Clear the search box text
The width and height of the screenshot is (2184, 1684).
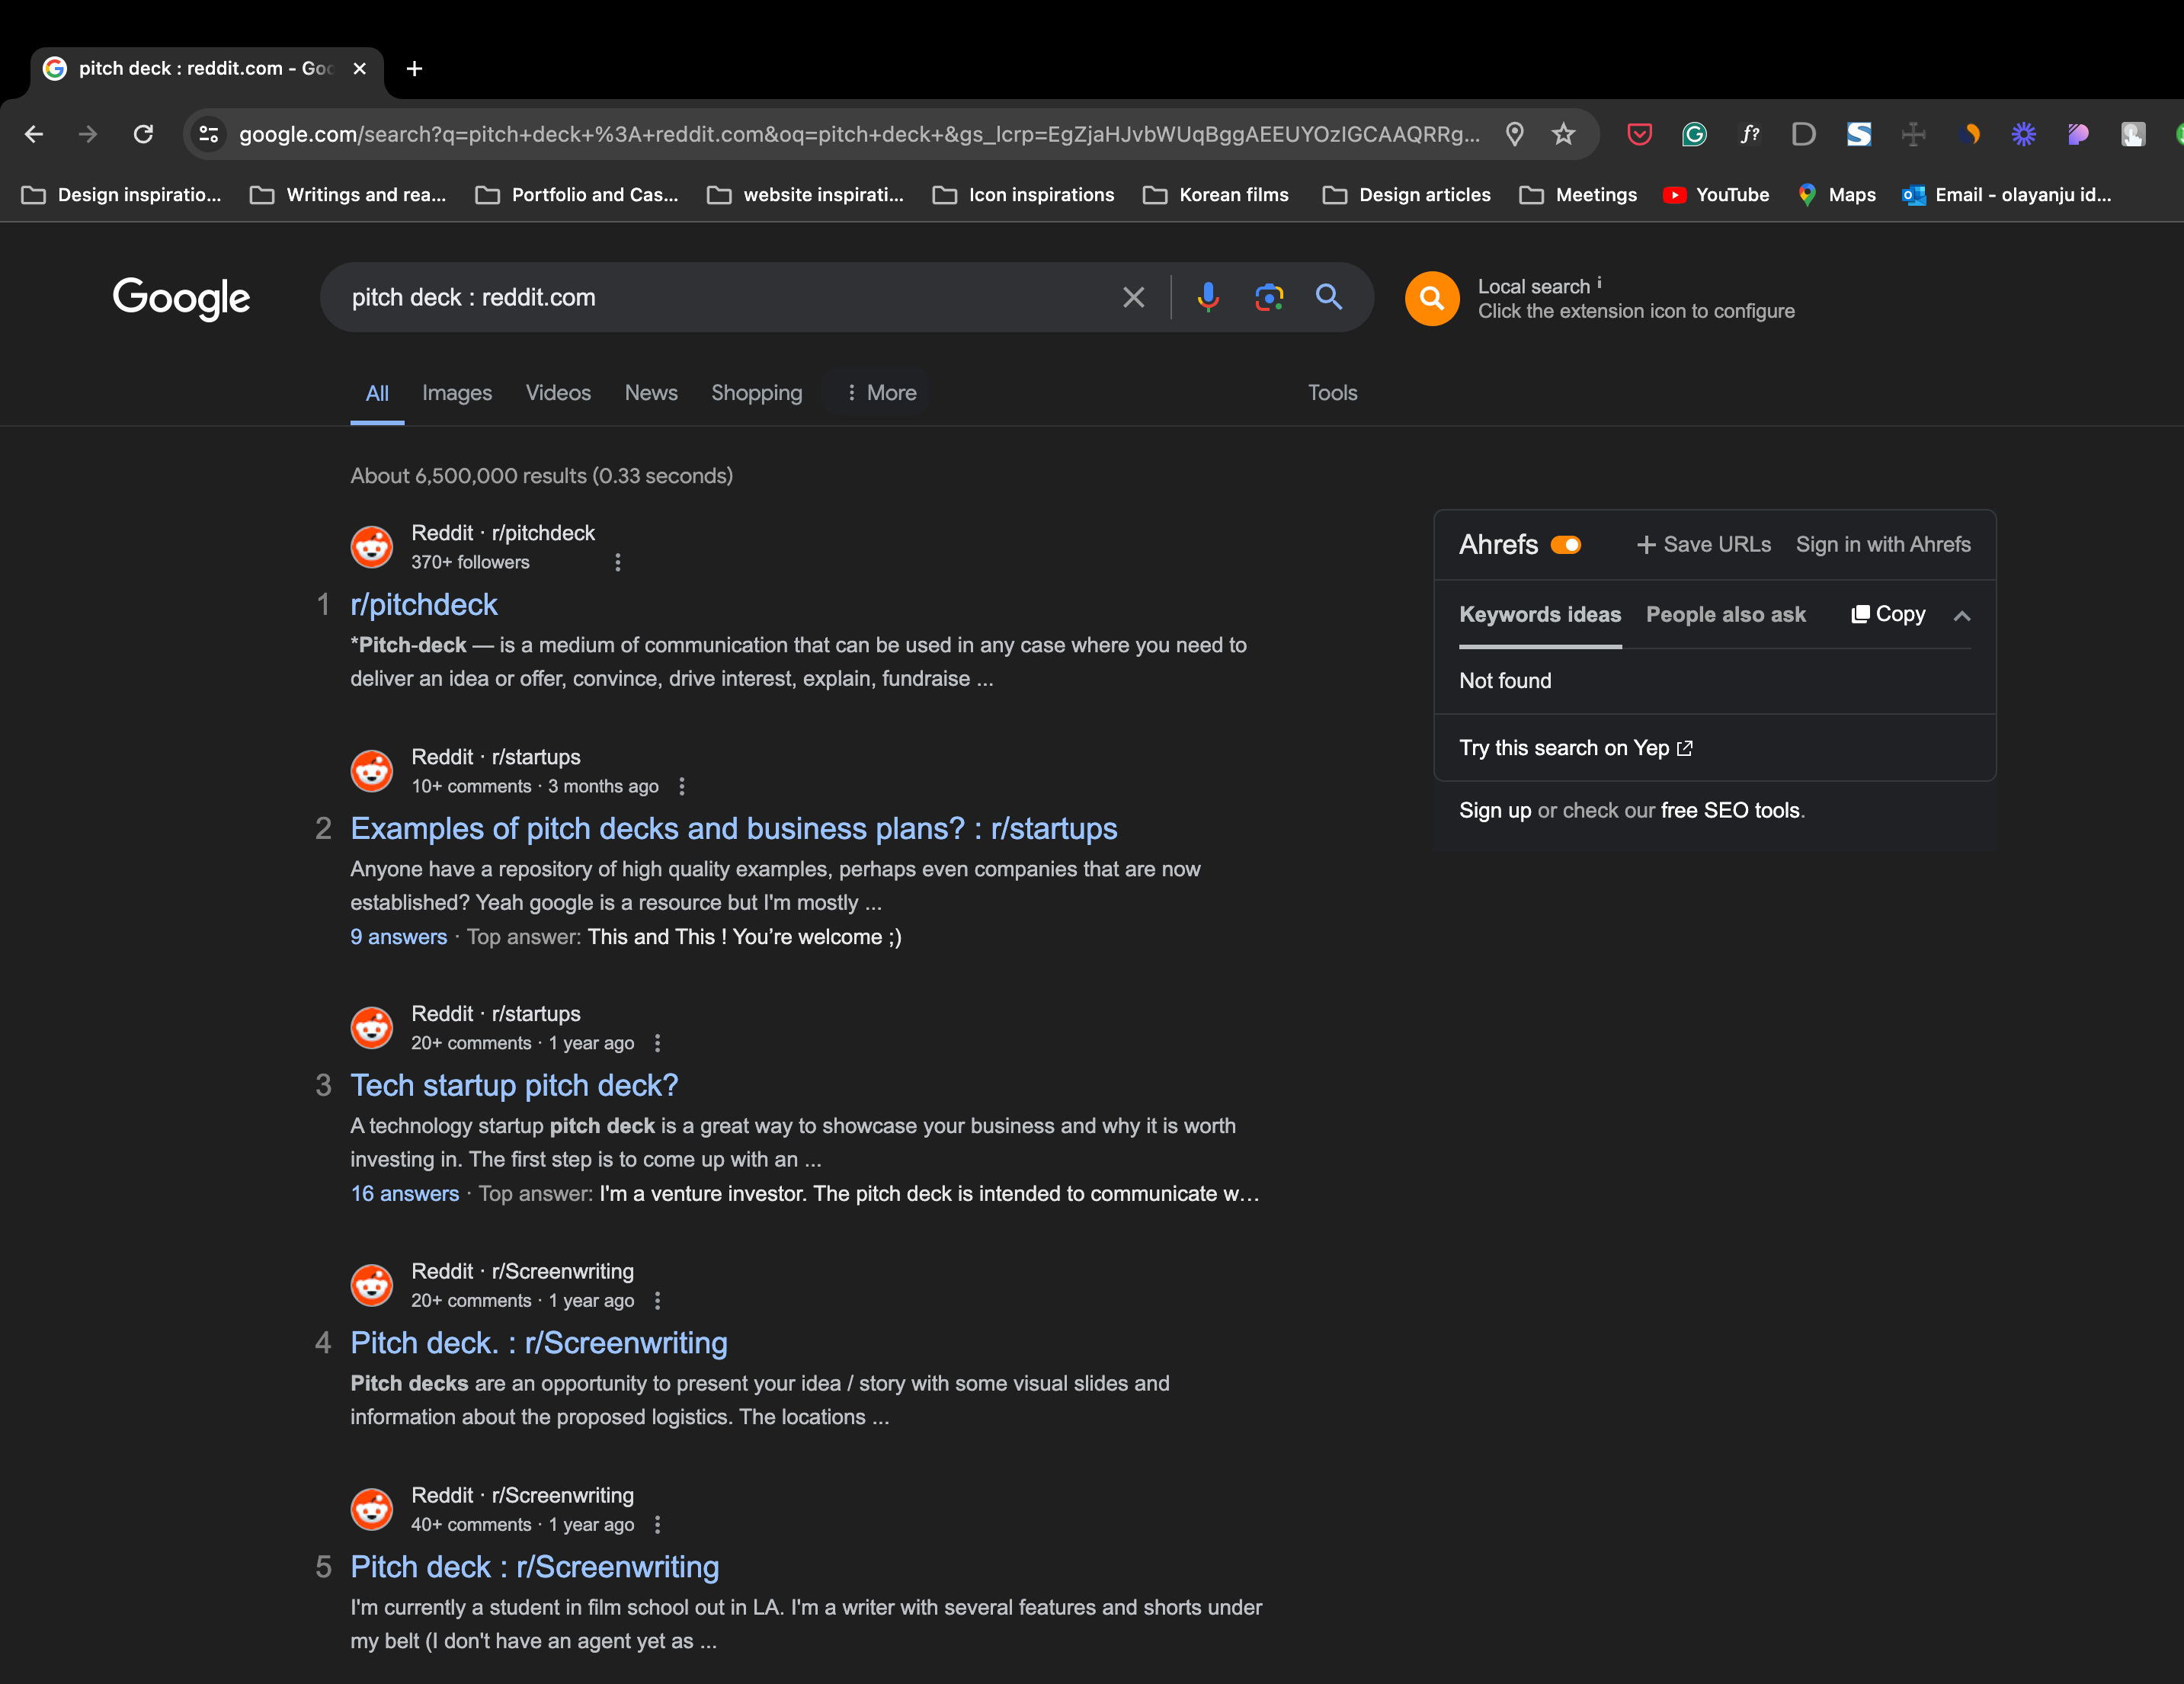pos(1133,297)
